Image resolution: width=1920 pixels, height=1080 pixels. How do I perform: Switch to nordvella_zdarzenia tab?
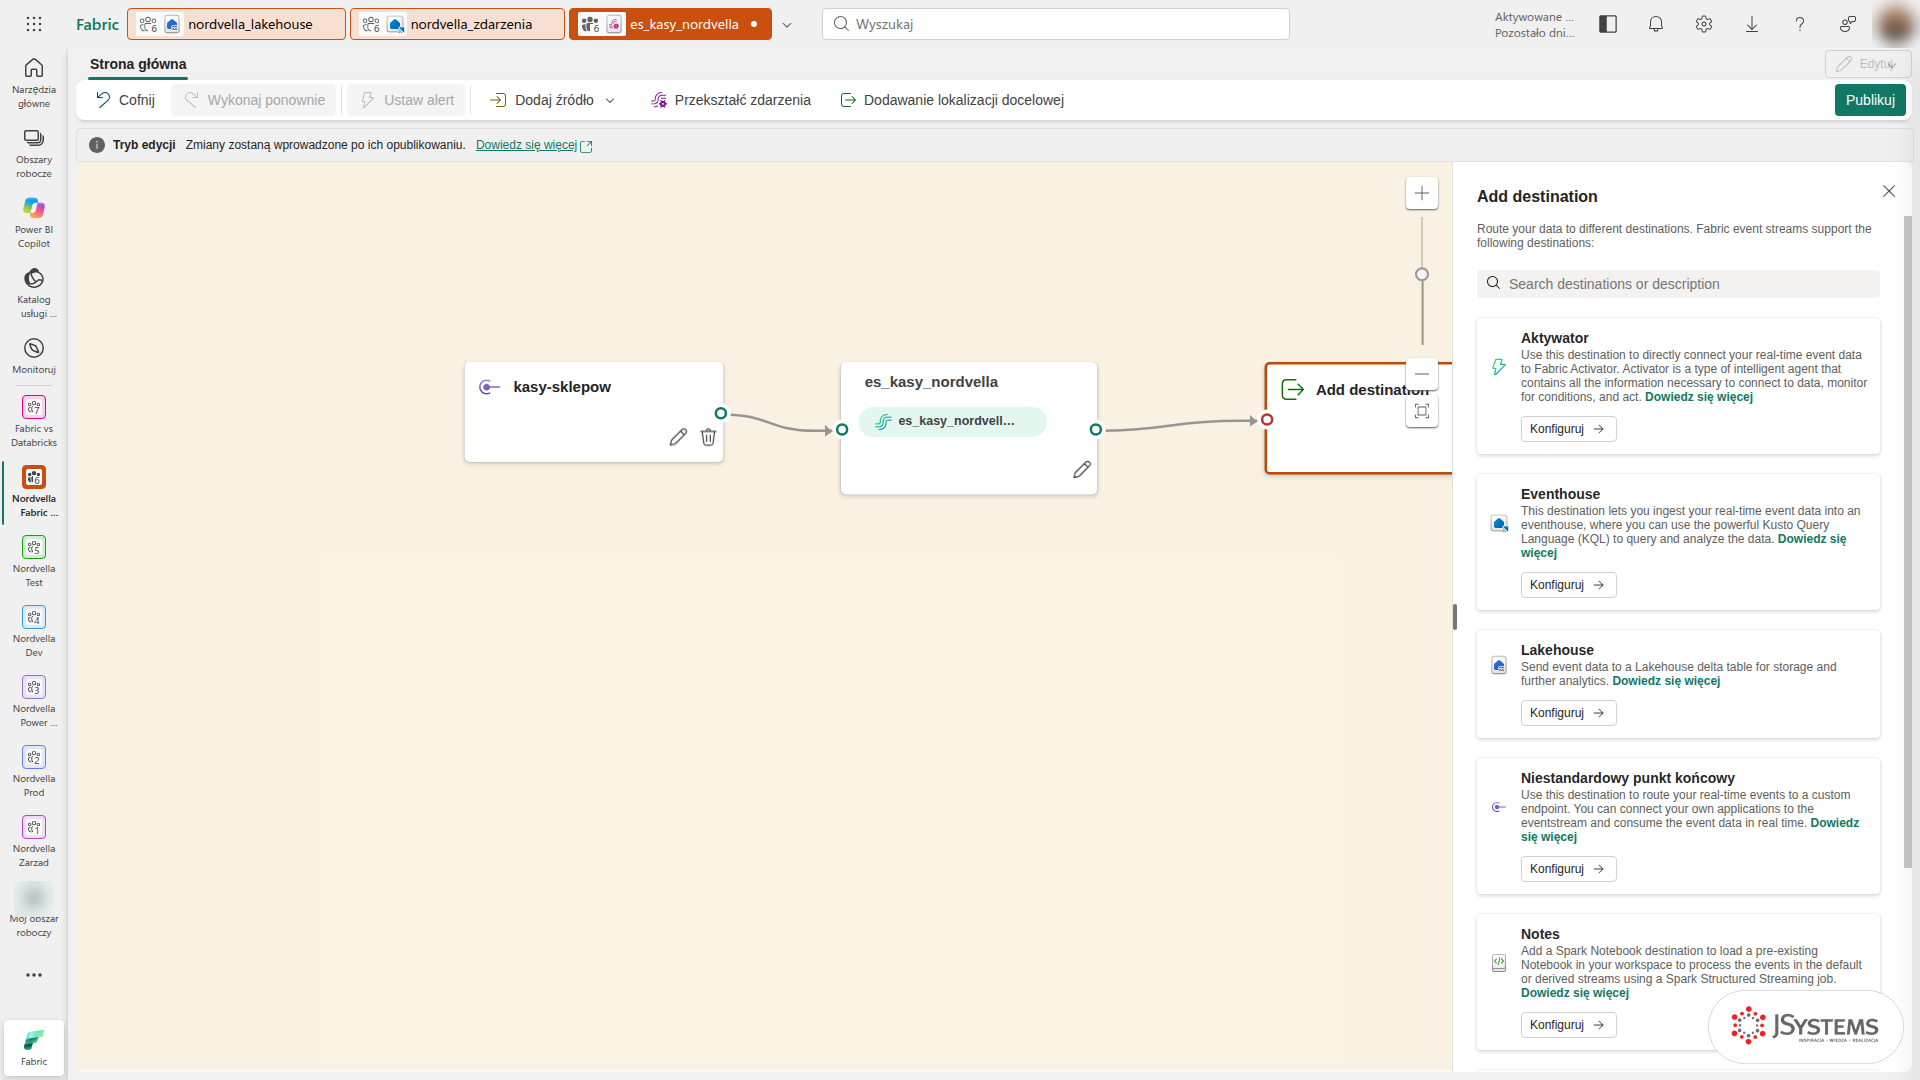(457, 24)
